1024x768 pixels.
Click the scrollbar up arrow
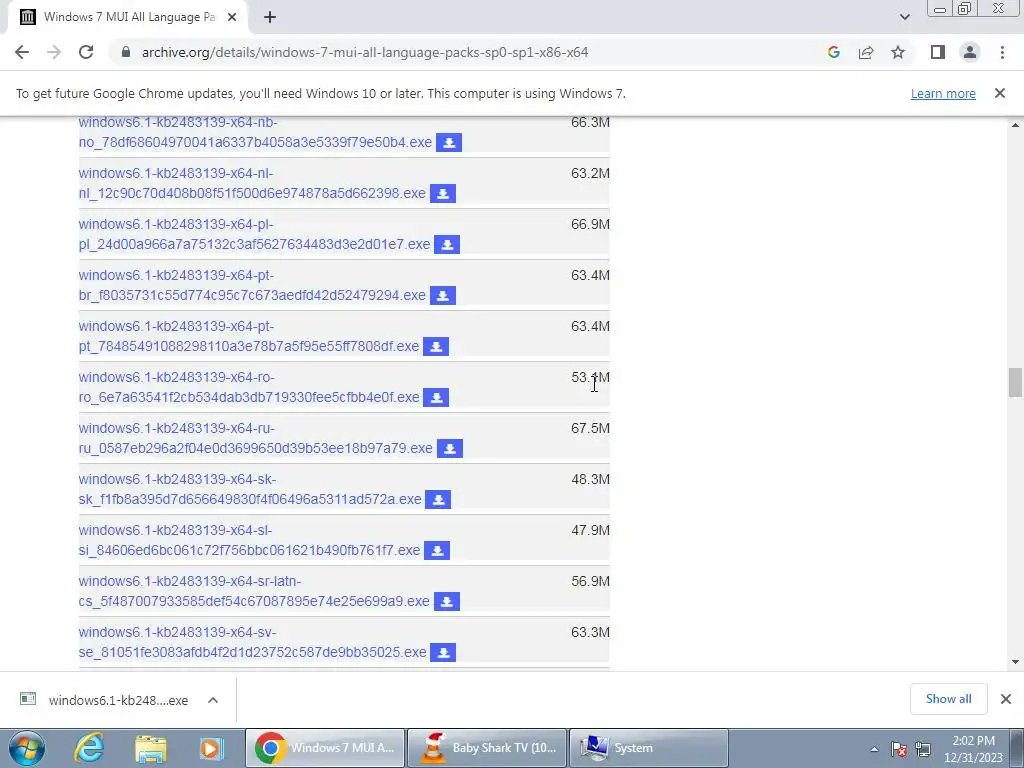coord(1015,125)
